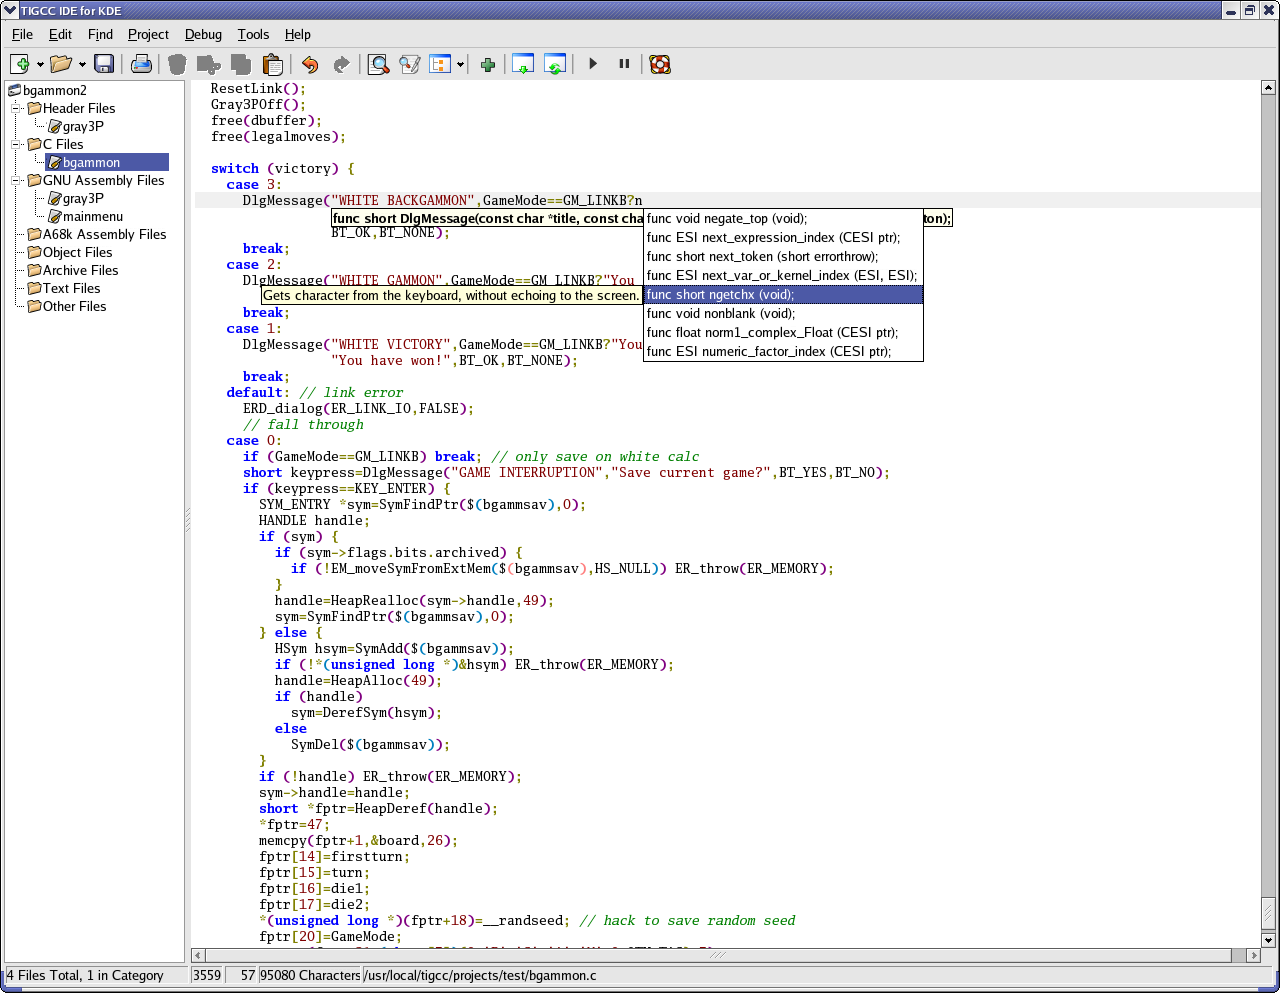
Task: Open the File menu
Action: click(x=22, y=34)
